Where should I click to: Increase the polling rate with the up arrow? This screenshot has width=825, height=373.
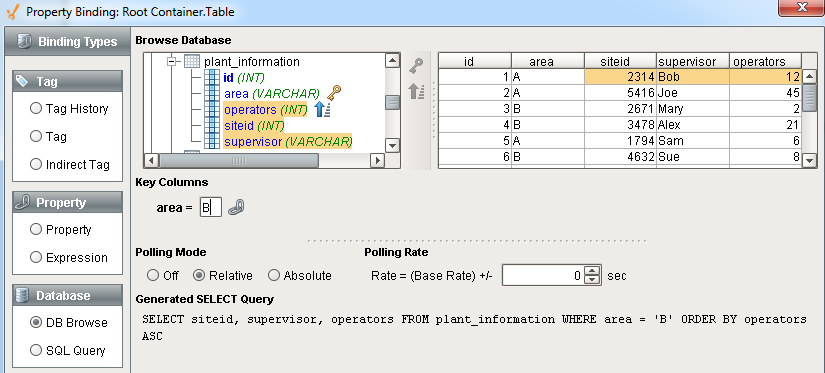(593, 270)
